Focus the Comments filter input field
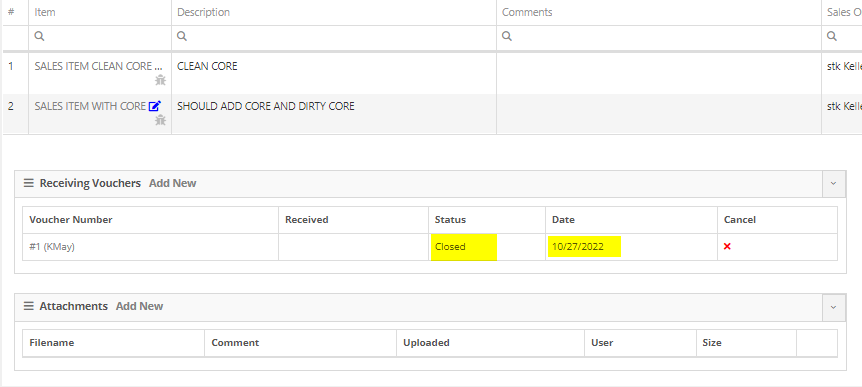862x387 pixels. coord(659,37)
